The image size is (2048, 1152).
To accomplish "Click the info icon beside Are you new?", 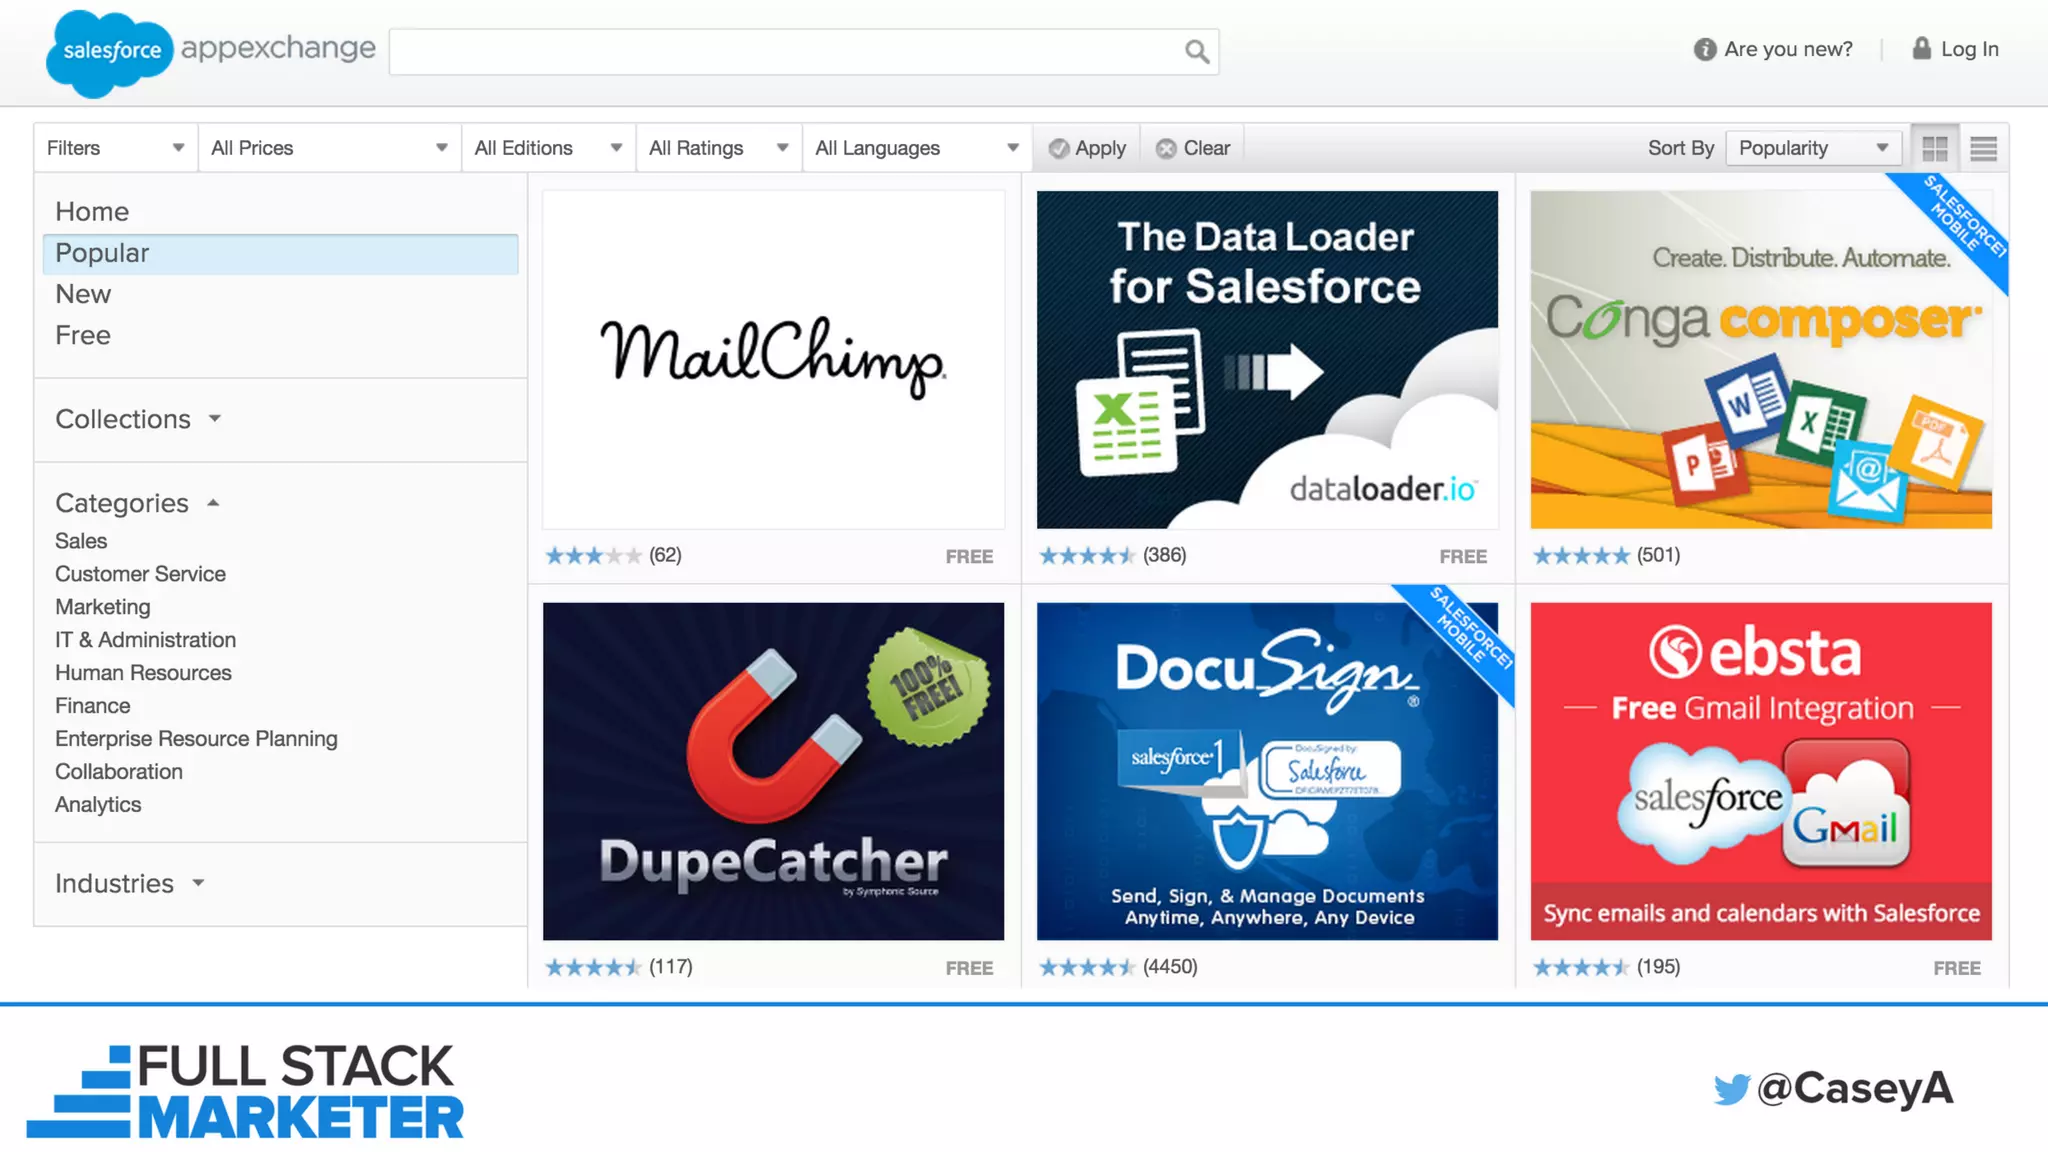I will [x=1704, y=49].
